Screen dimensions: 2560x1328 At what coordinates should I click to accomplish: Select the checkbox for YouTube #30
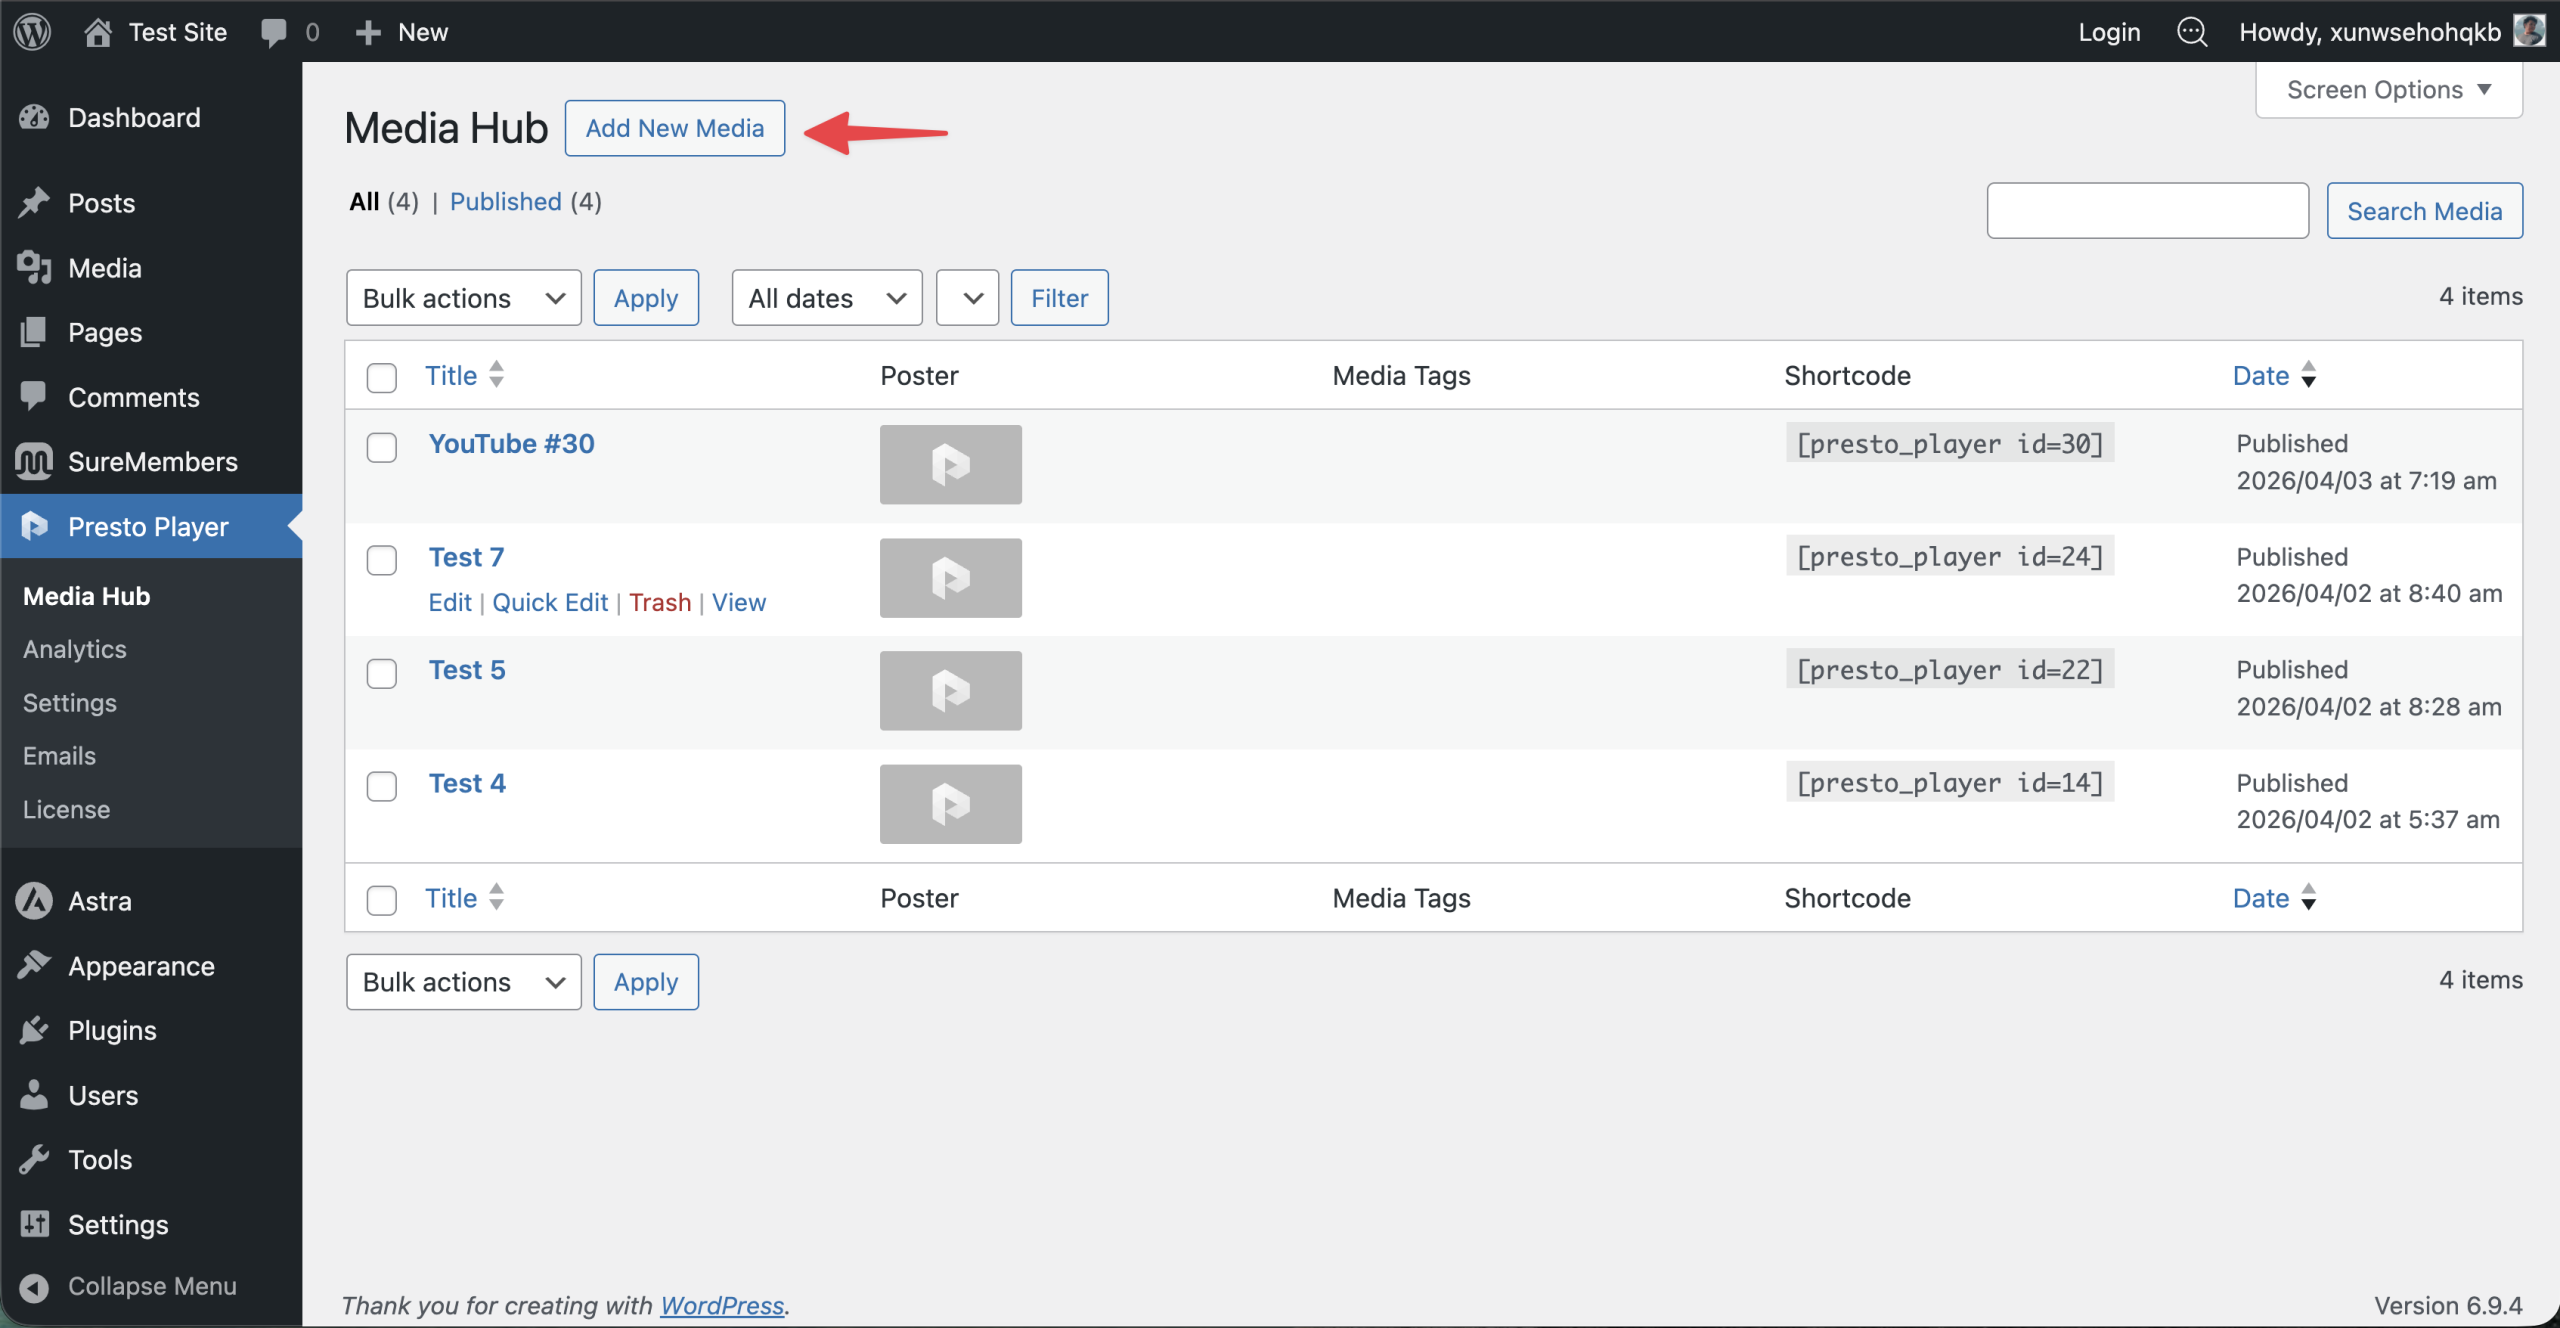point(381,448)
